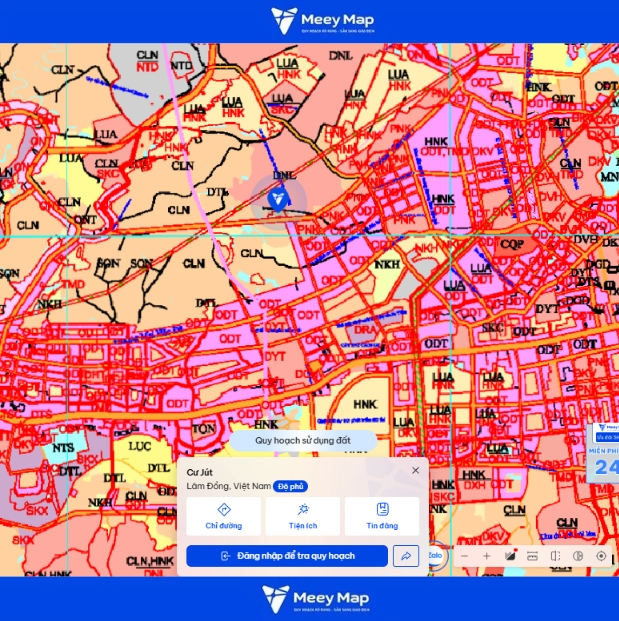Click the Meey Map logo in header

323,21
